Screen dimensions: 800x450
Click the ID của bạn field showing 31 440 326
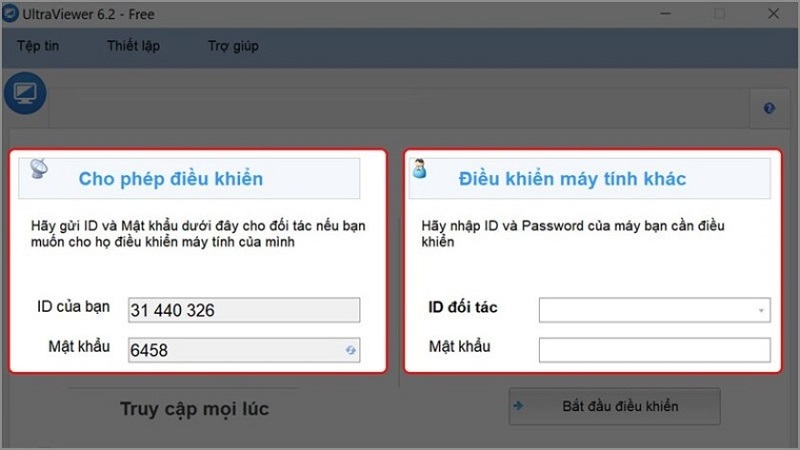click(243, 311)
